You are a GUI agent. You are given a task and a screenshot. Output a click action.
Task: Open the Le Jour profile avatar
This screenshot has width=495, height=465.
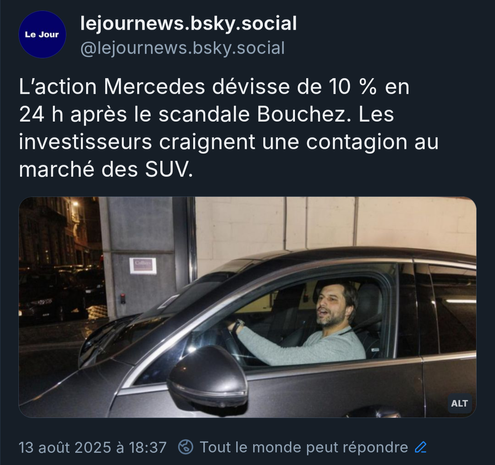(x=42, y=35)
